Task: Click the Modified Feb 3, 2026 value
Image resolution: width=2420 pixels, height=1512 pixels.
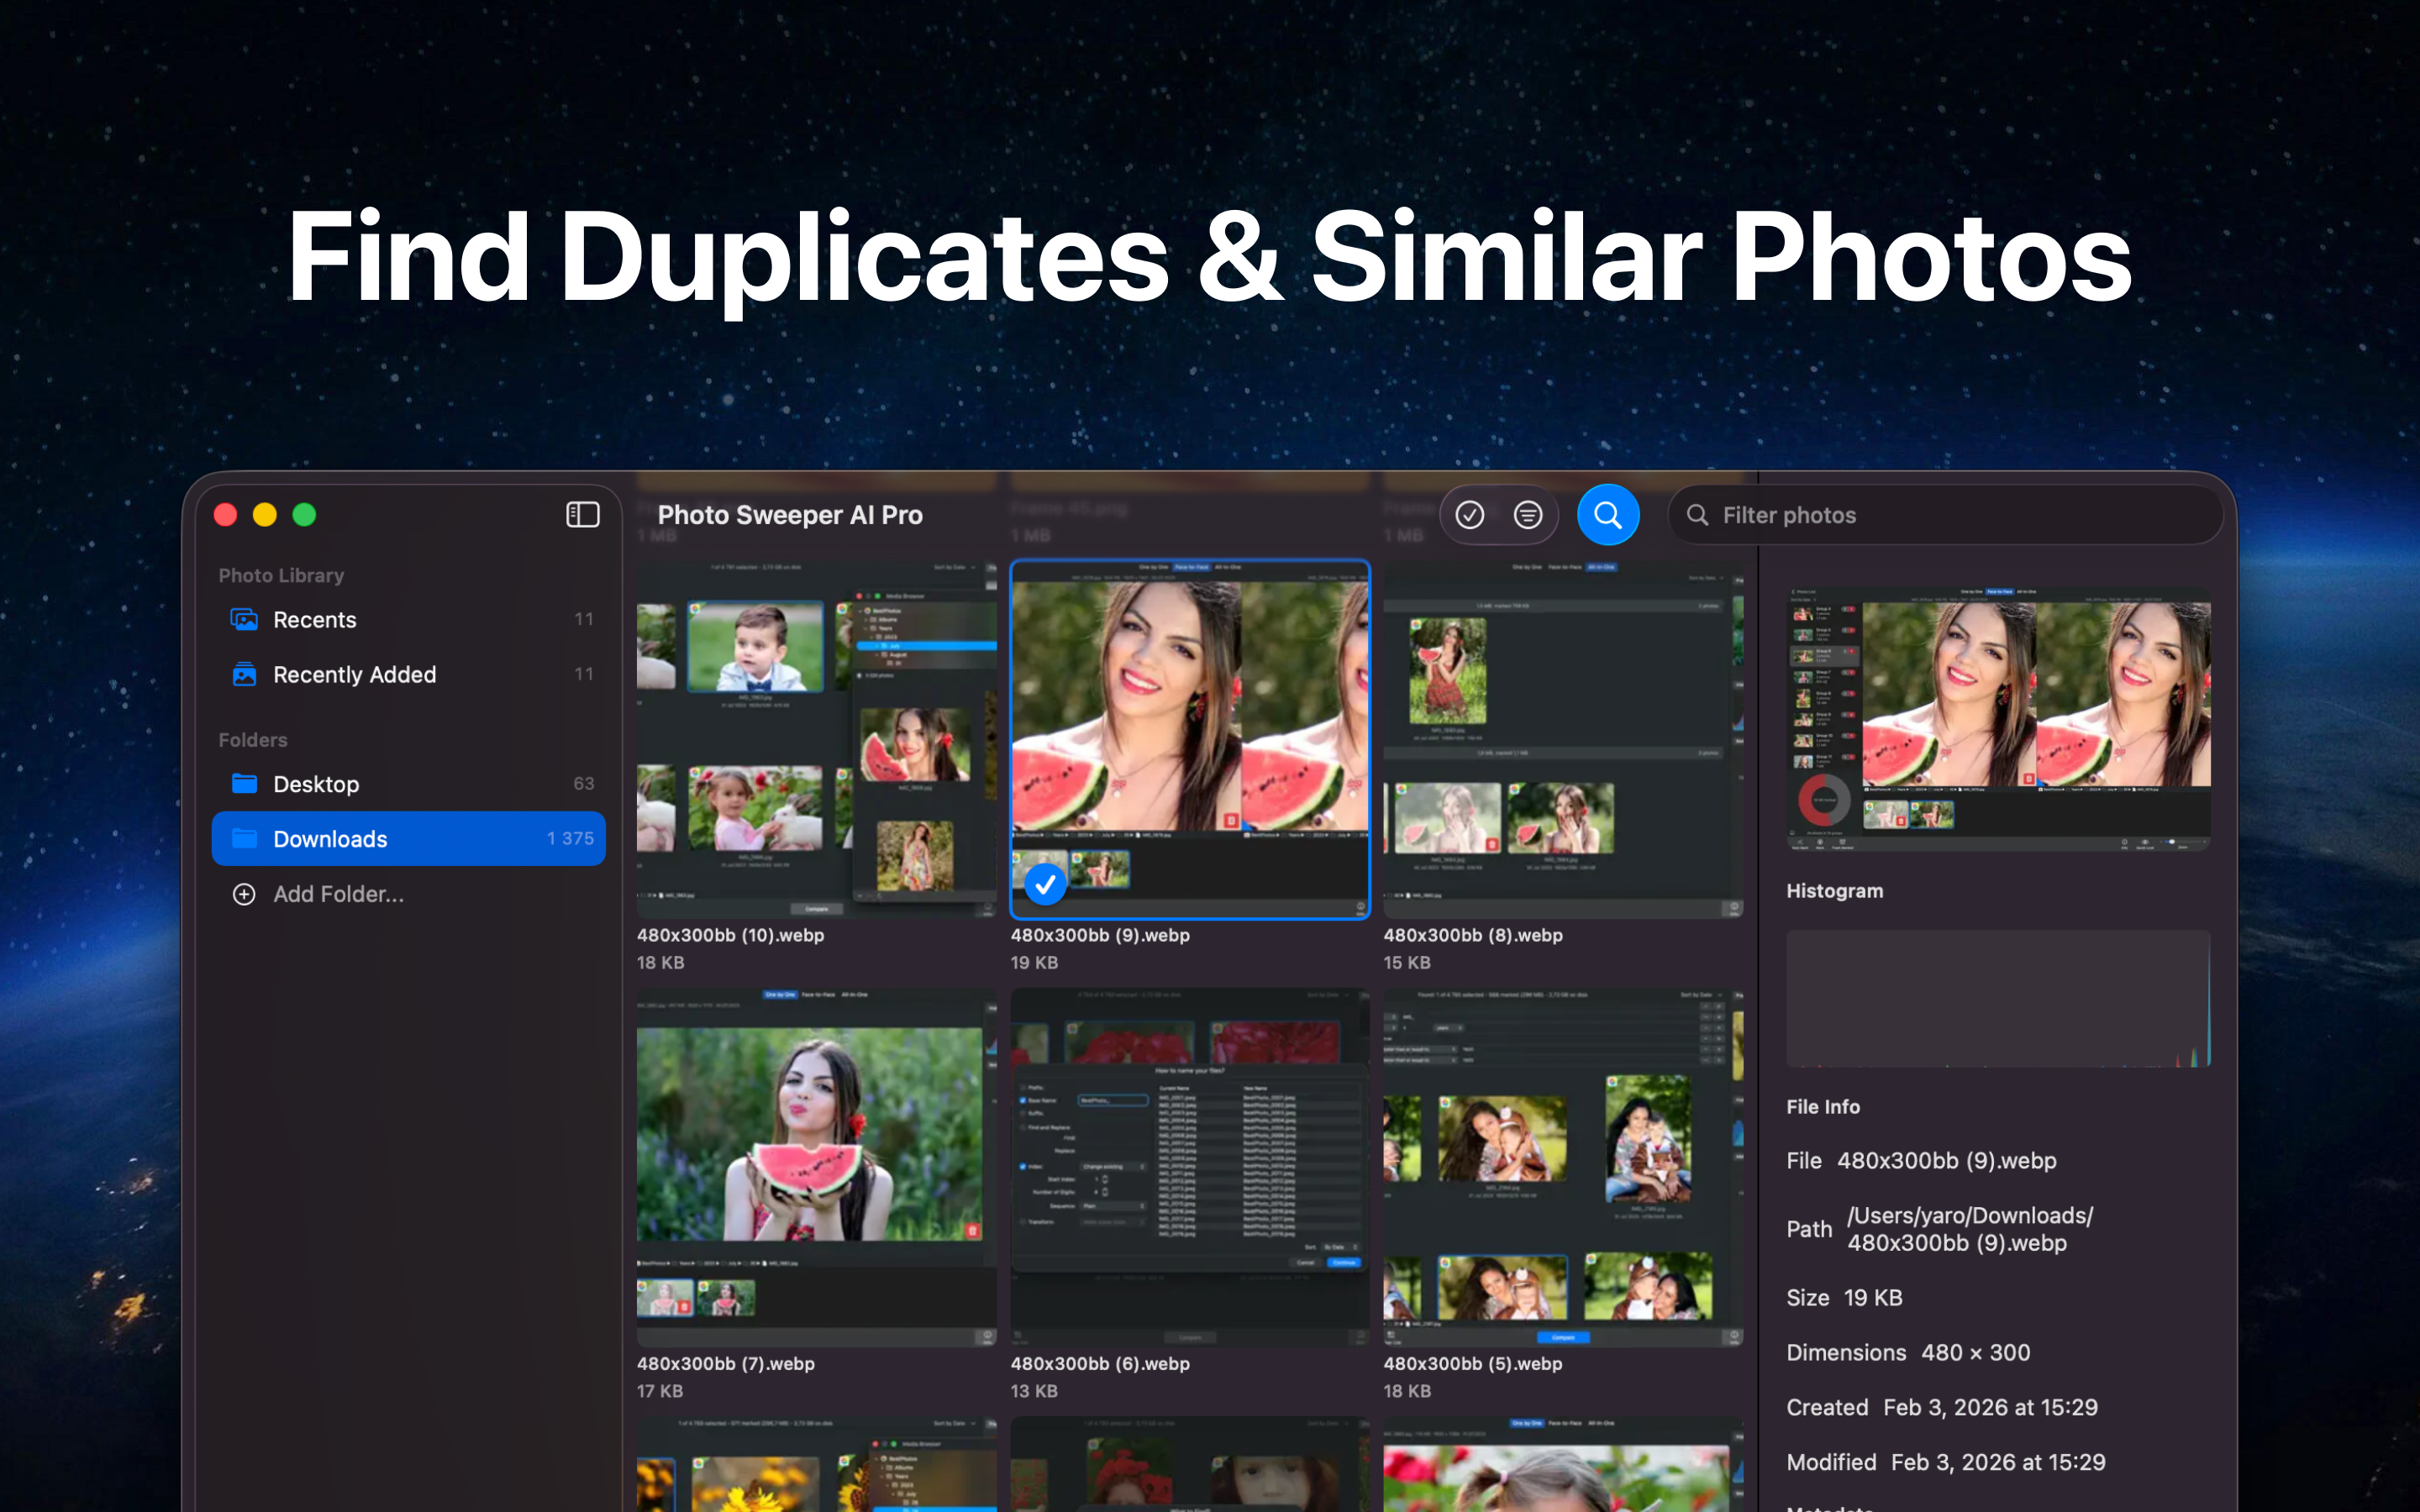Action: point(1998,1463)
